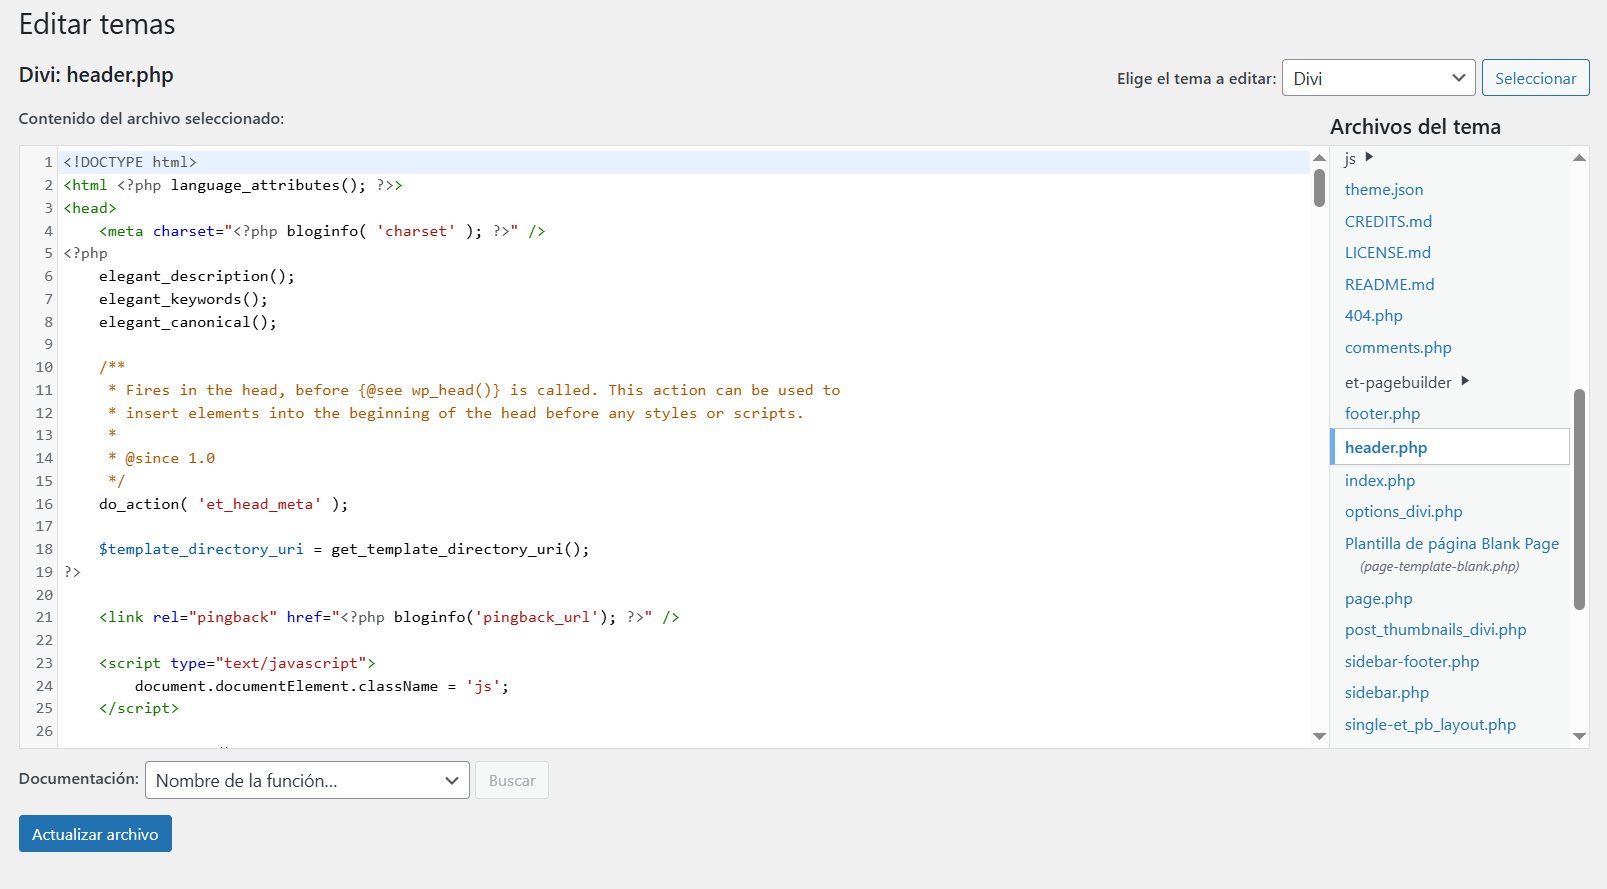This screenshot has width=1607, height=889.
Task: Open LICENSE.md file
Action: pos(1387,252)
